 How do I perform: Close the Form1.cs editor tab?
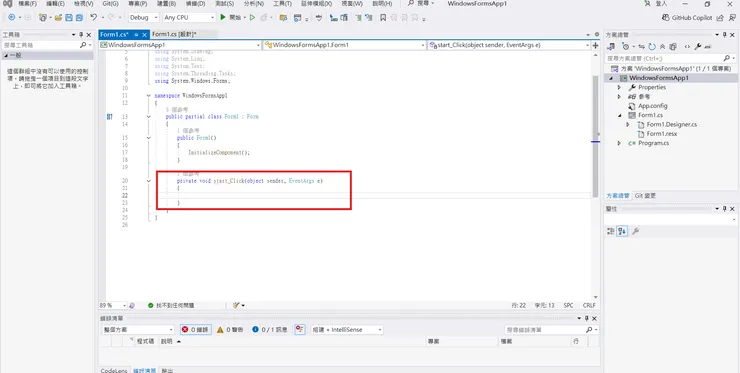click(x=144, y=34)
